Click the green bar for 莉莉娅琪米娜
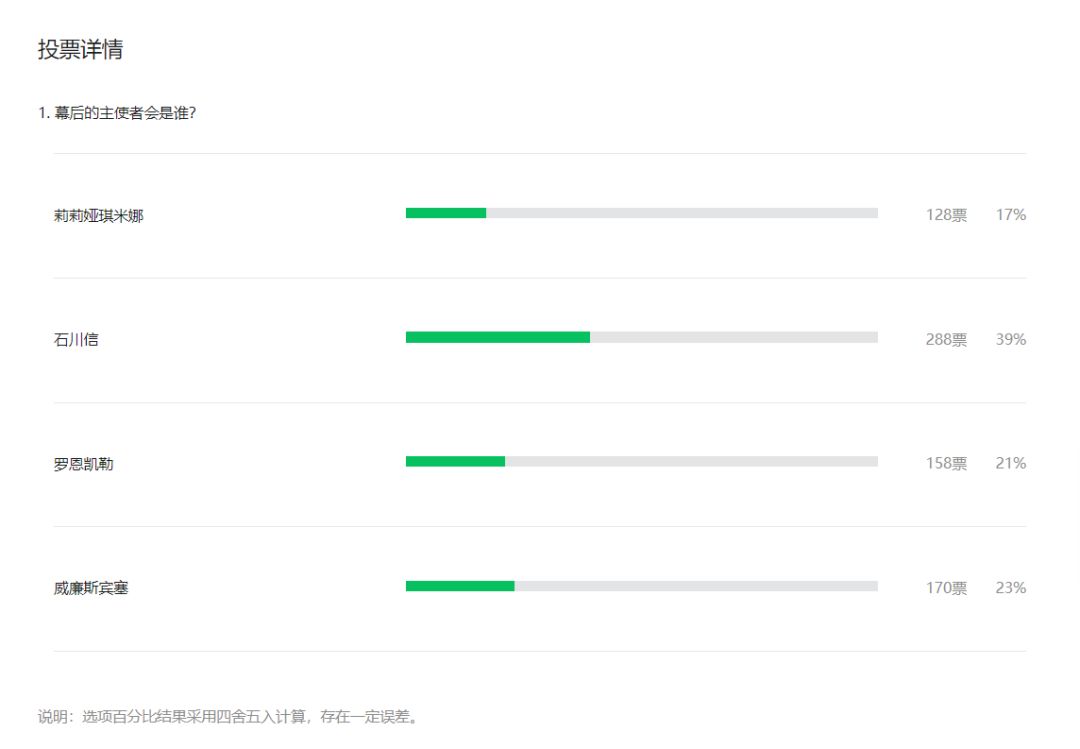This screenshot has height=749, width=1080. point(446,213)
